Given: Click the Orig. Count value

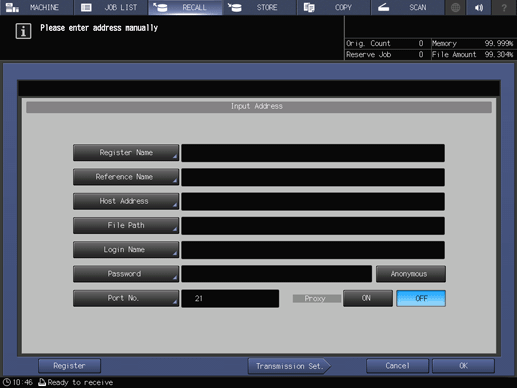Looking at the screenshot, I should point(421,43).
